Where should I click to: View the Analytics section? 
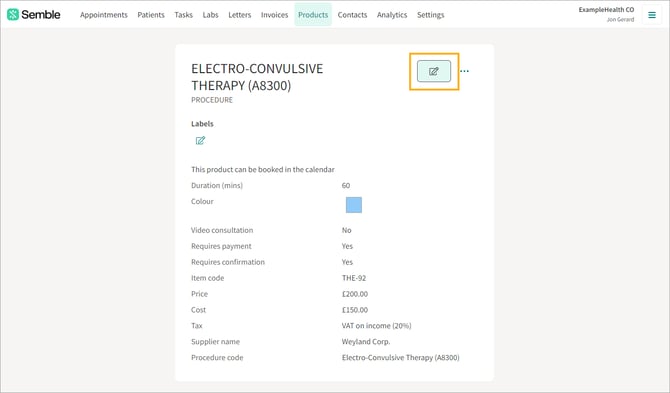pos(392,15)
